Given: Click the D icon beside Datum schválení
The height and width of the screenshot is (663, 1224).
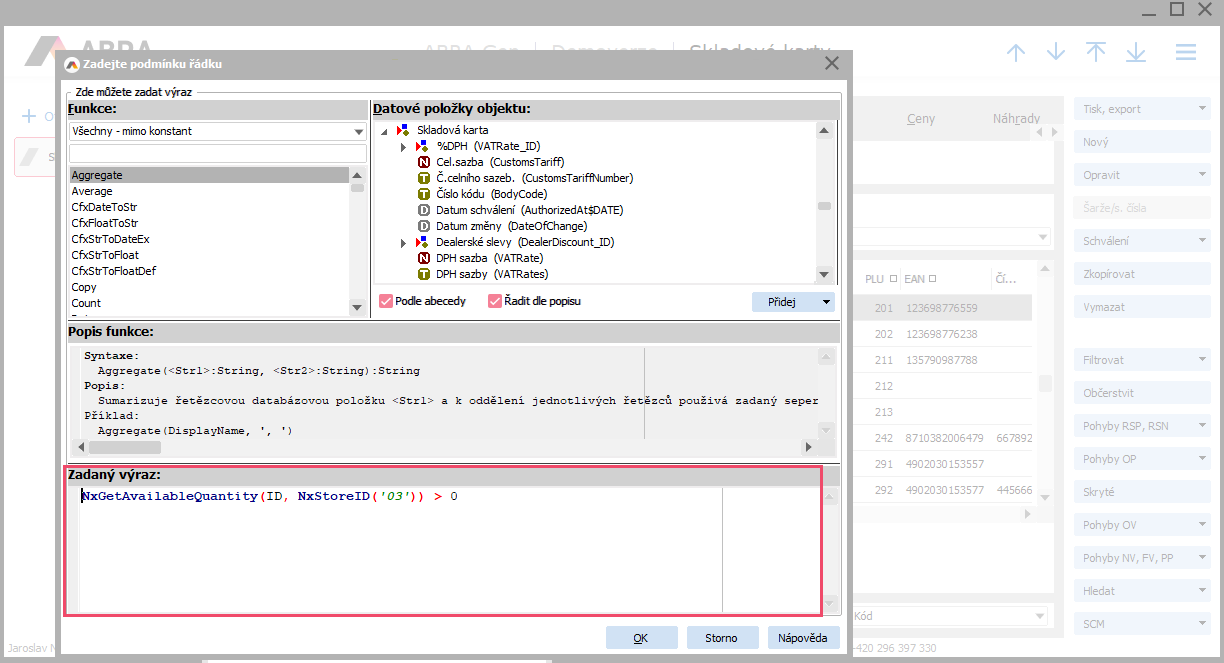Looking at the screenshot, I should tap(424, 210).
